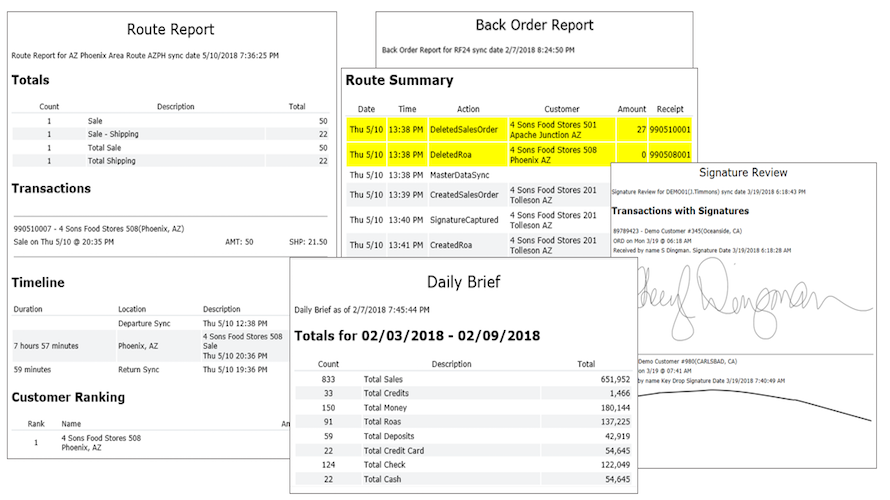Click the Departure Sync timeline entry
The height and width of the screenshot is (500, 890).
tap(144, 323)
